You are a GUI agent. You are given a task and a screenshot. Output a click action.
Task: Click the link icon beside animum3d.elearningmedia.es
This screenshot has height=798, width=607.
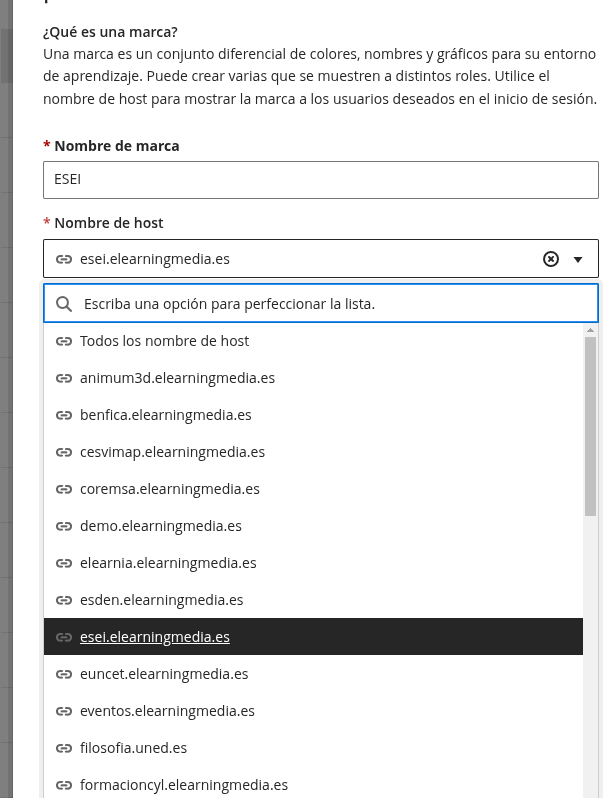pos(64,378)
